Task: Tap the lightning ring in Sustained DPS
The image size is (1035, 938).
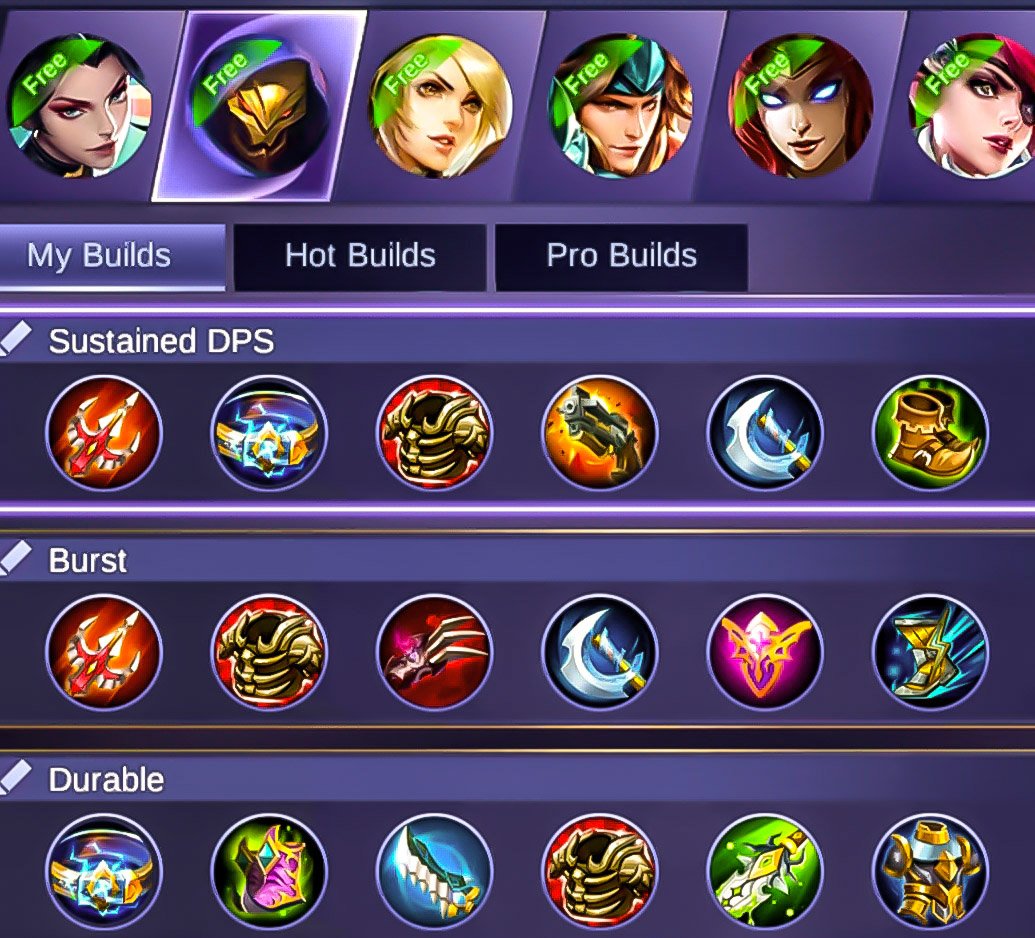Action: (269, 433)
